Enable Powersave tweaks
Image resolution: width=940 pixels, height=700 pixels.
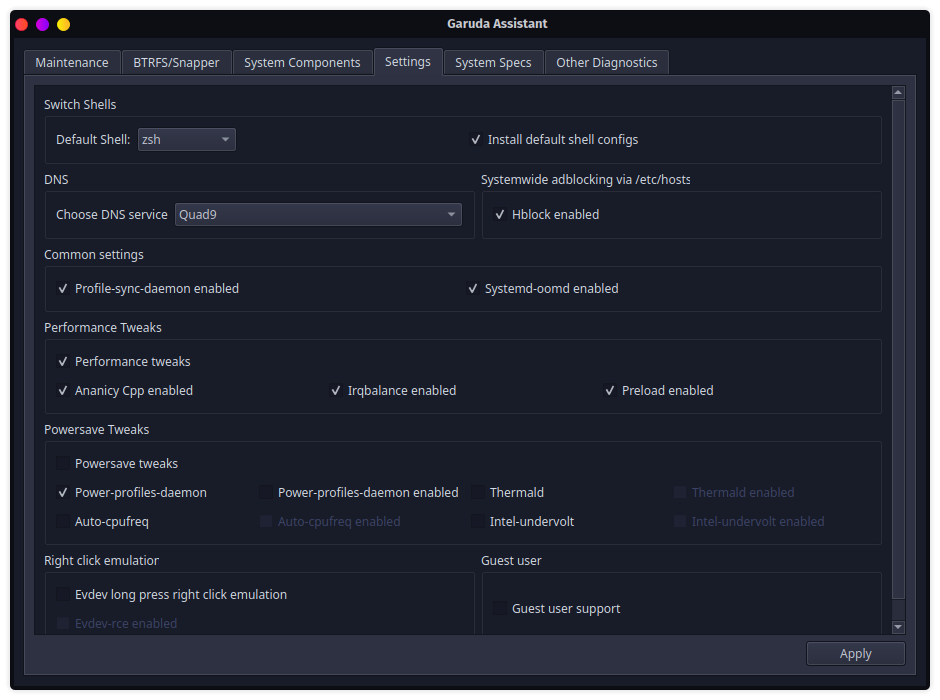tap(63, 463)
